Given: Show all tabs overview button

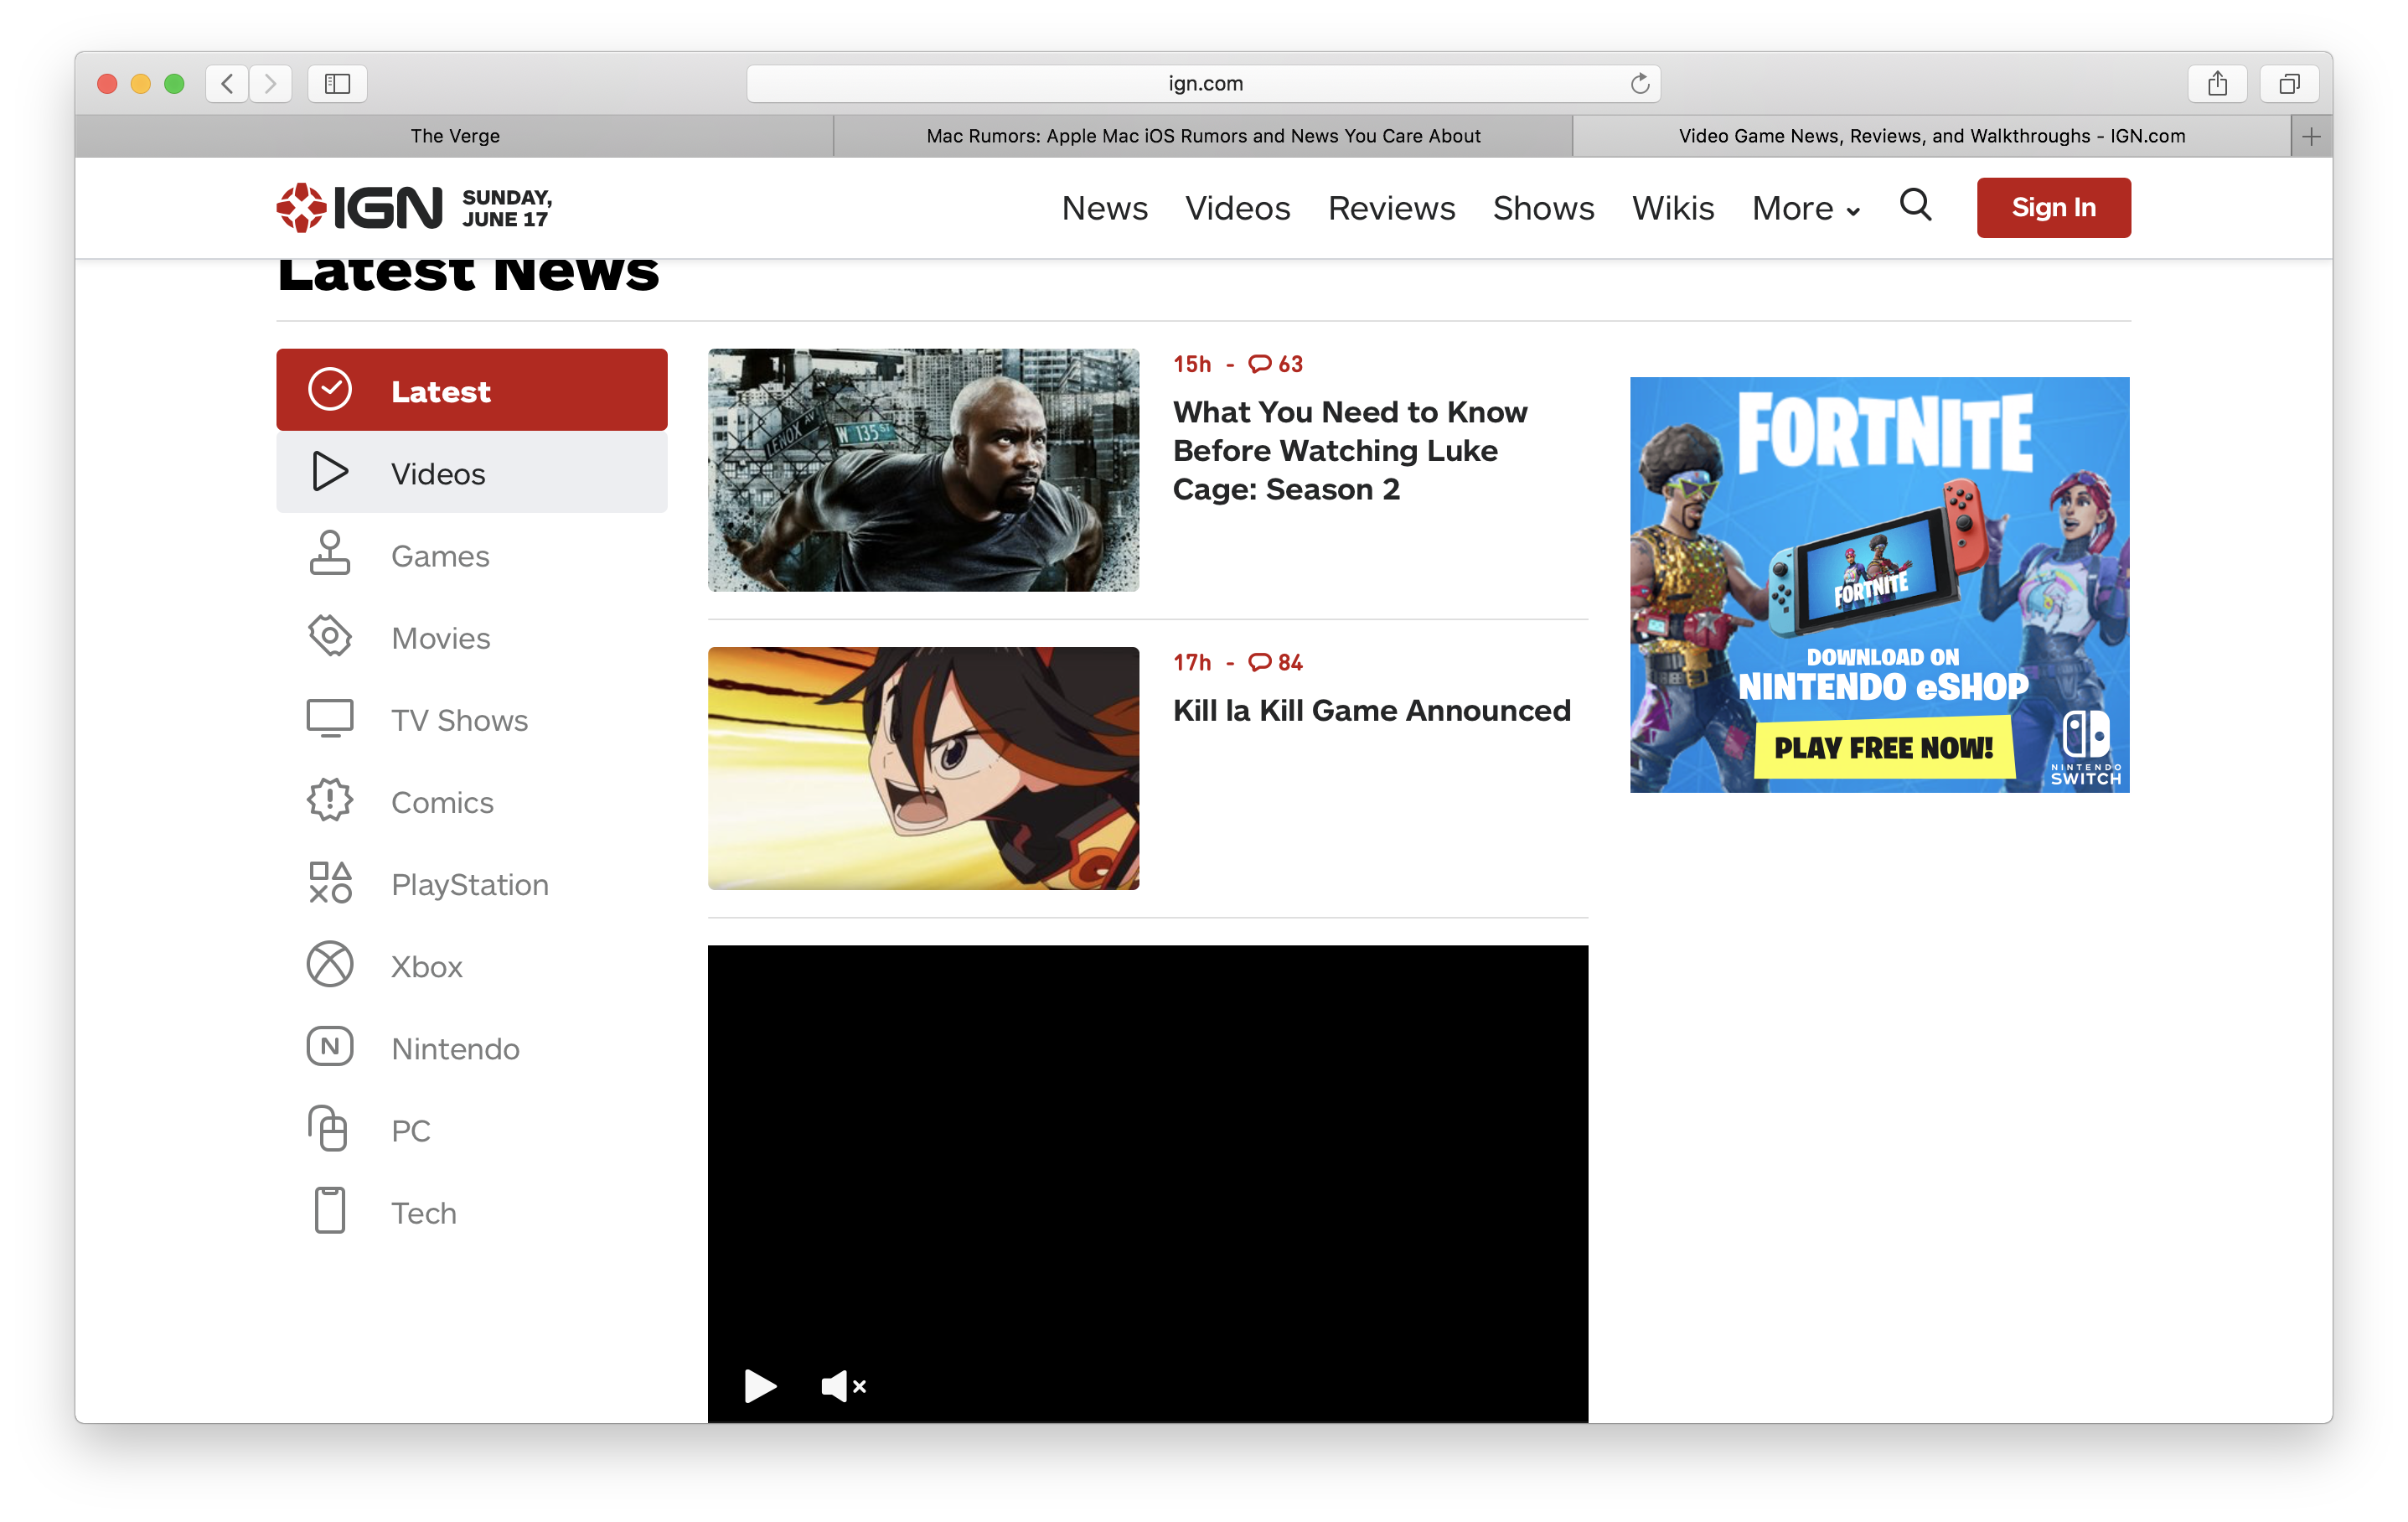Looking at the screenshot, I should tap(2289, 84).
